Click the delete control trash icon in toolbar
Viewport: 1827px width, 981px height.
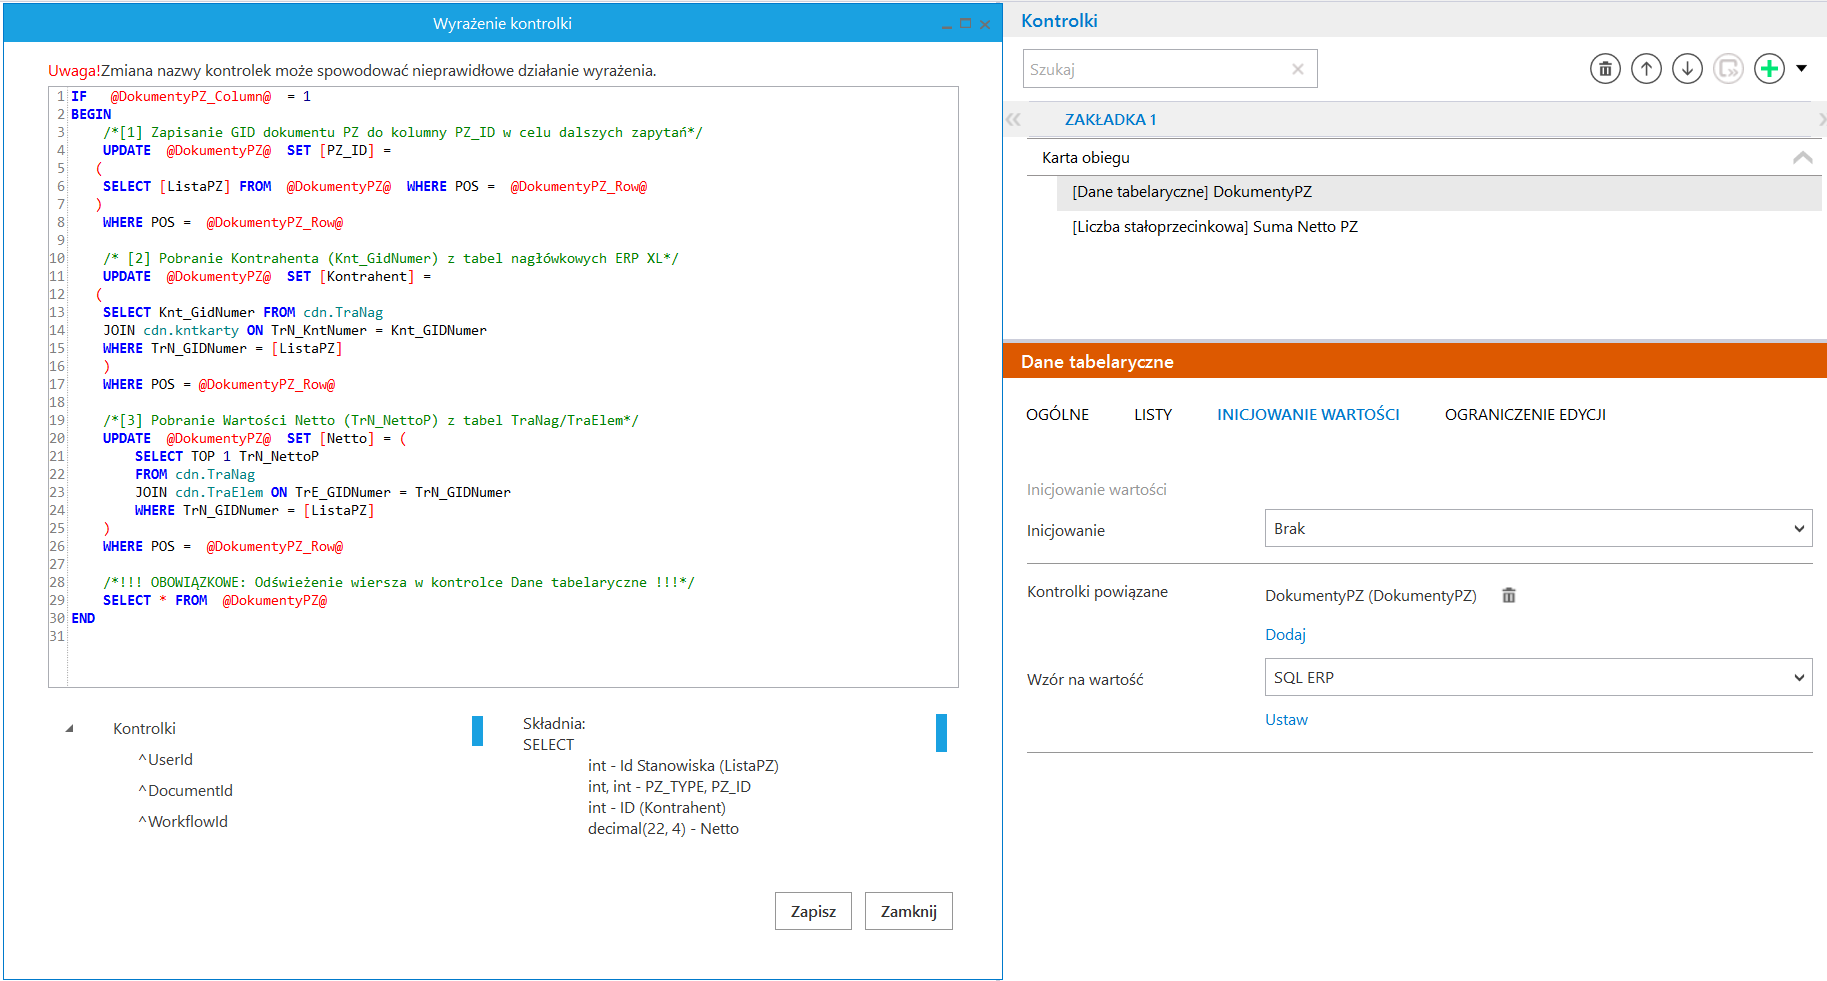(1605, 69)
